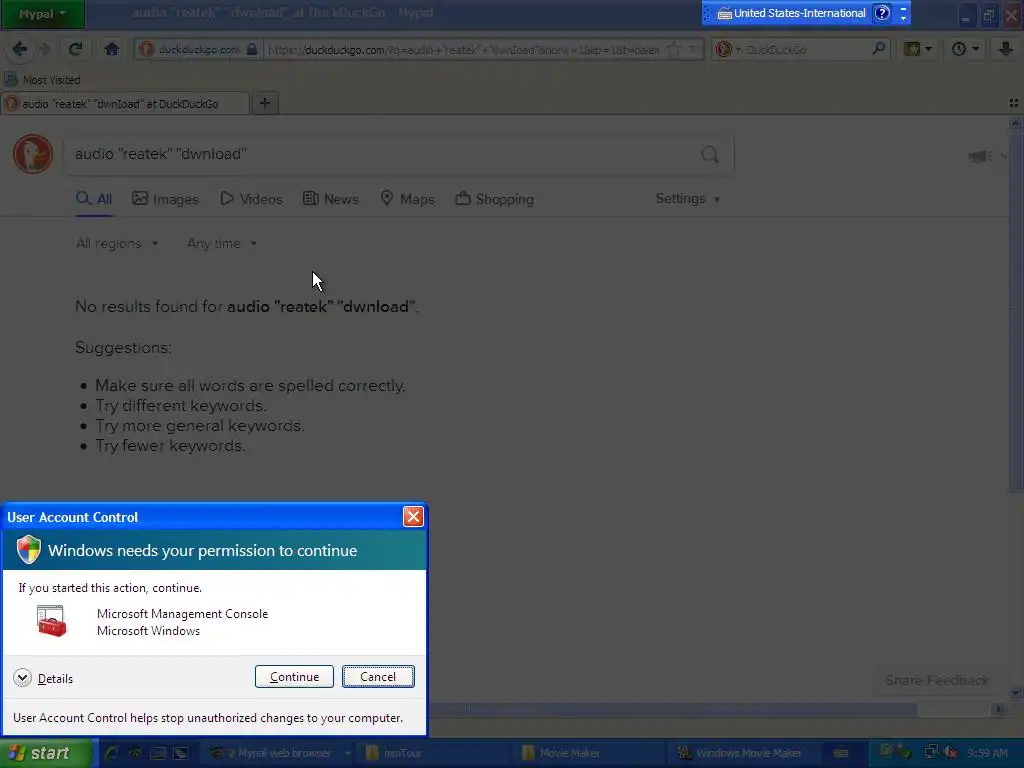Expand Details in the UAC dialog

click(x=43, y=678)
